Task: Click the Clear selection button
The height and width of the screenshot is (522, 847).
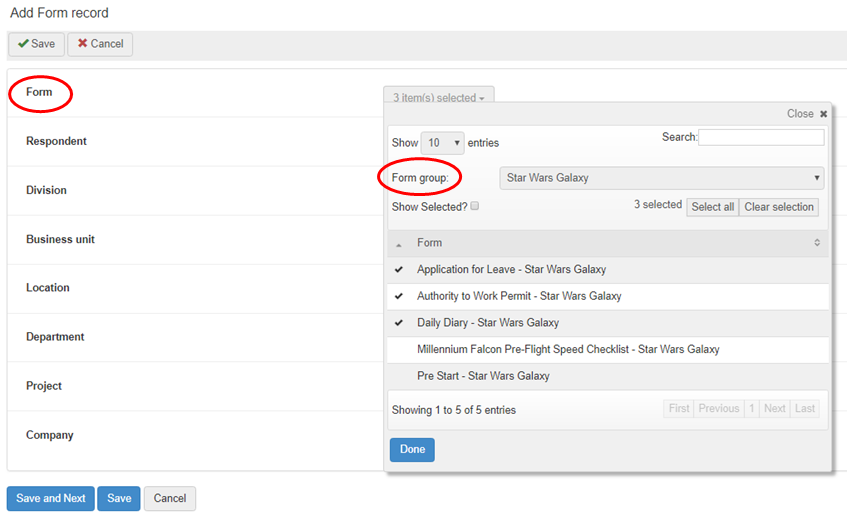Action: [778, 207]
